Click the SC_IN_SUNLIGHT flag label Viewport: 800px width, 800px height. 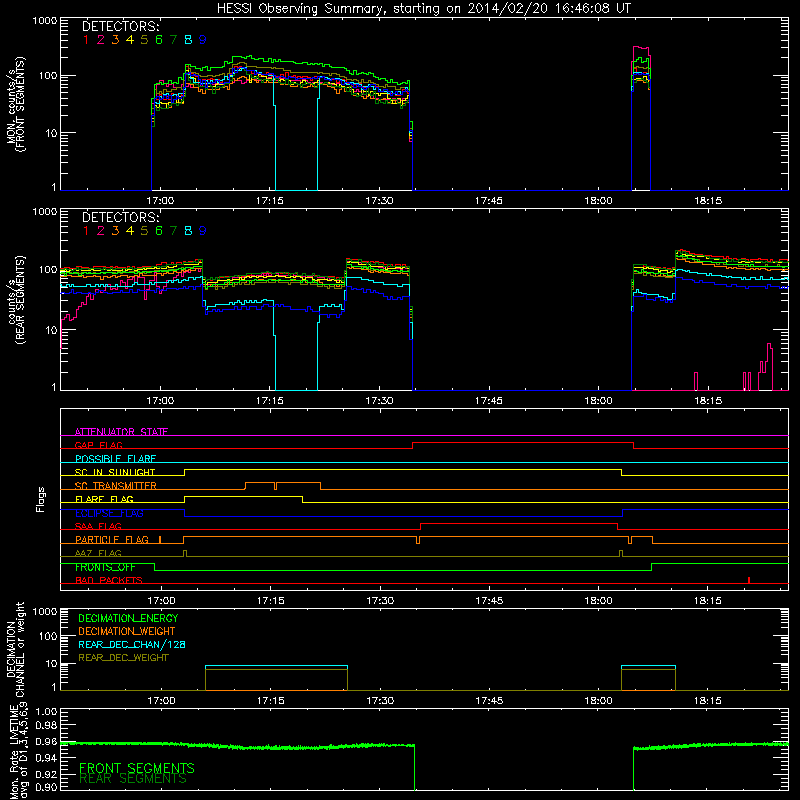coord(115,472)
